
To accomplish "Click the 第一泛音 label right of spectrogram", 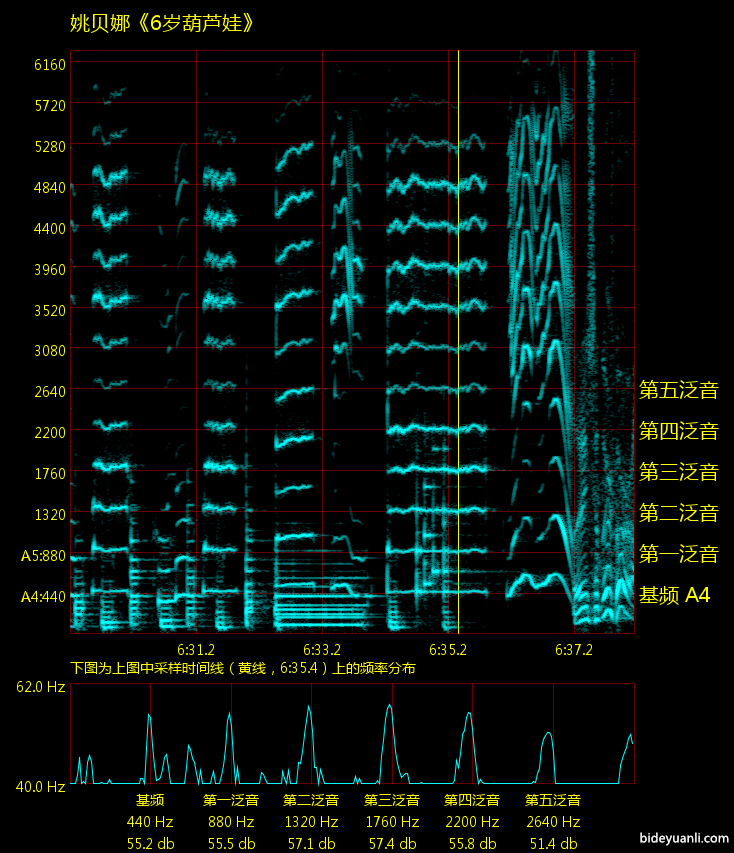I will pos(678,554).
